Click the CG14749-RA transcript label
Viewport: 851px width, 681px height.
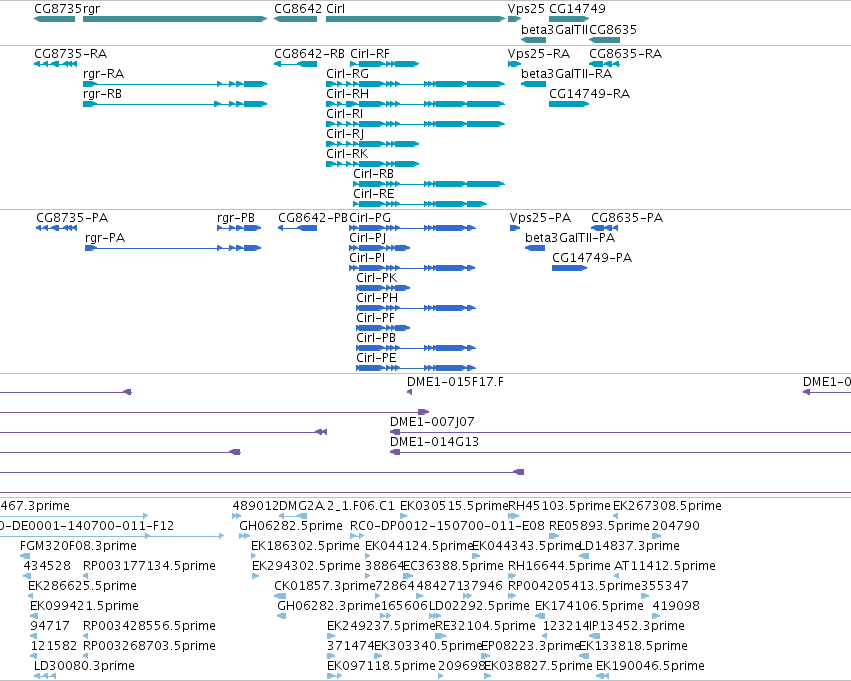coord(589,94)
